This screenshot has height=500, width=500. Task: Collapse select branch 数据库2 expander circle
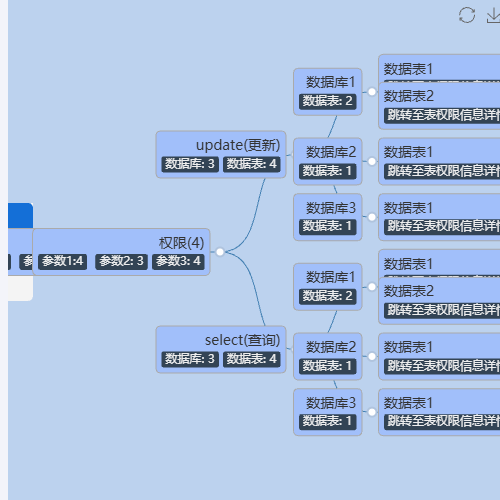tap(372, 356)
